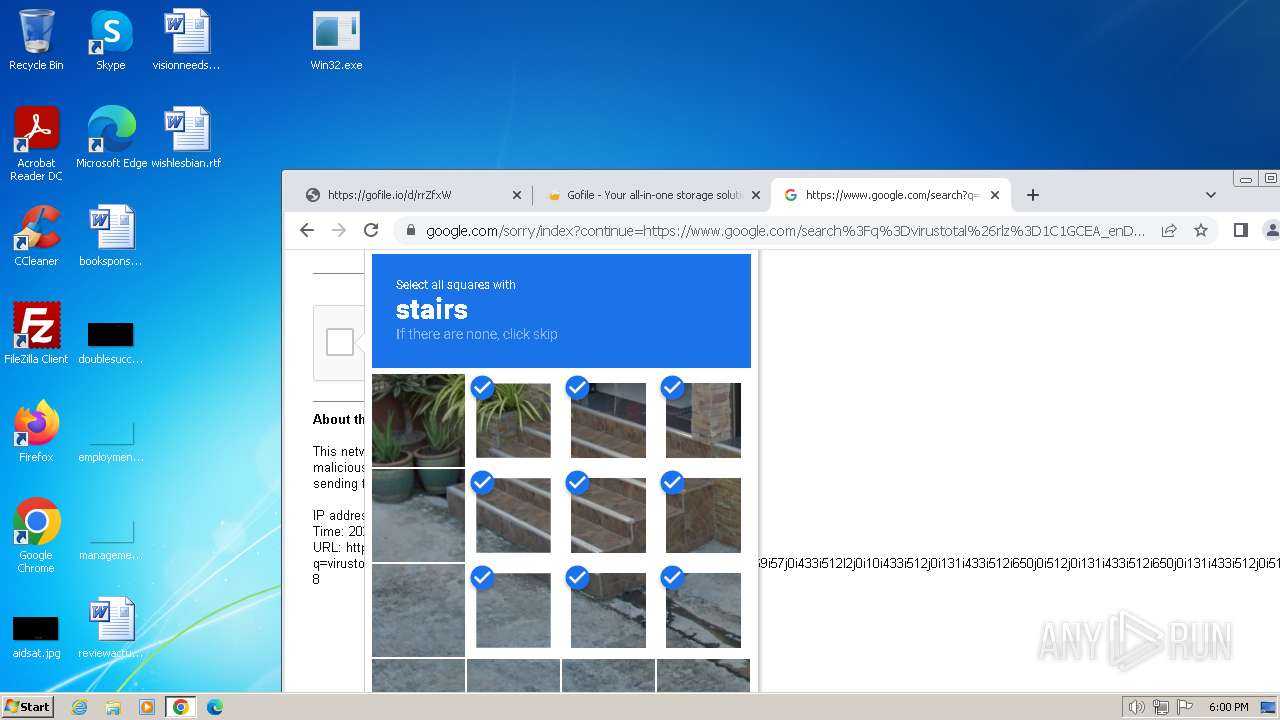Open Chrome's side panel icon
Viewport: 1280px width, 720px height.
[x=1241, y=230]
